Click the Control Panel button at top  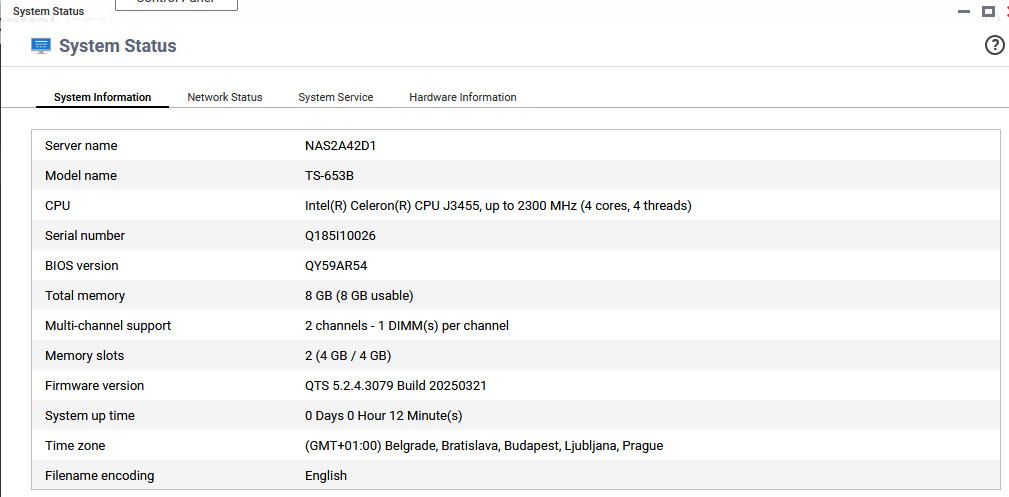[177, 3]
